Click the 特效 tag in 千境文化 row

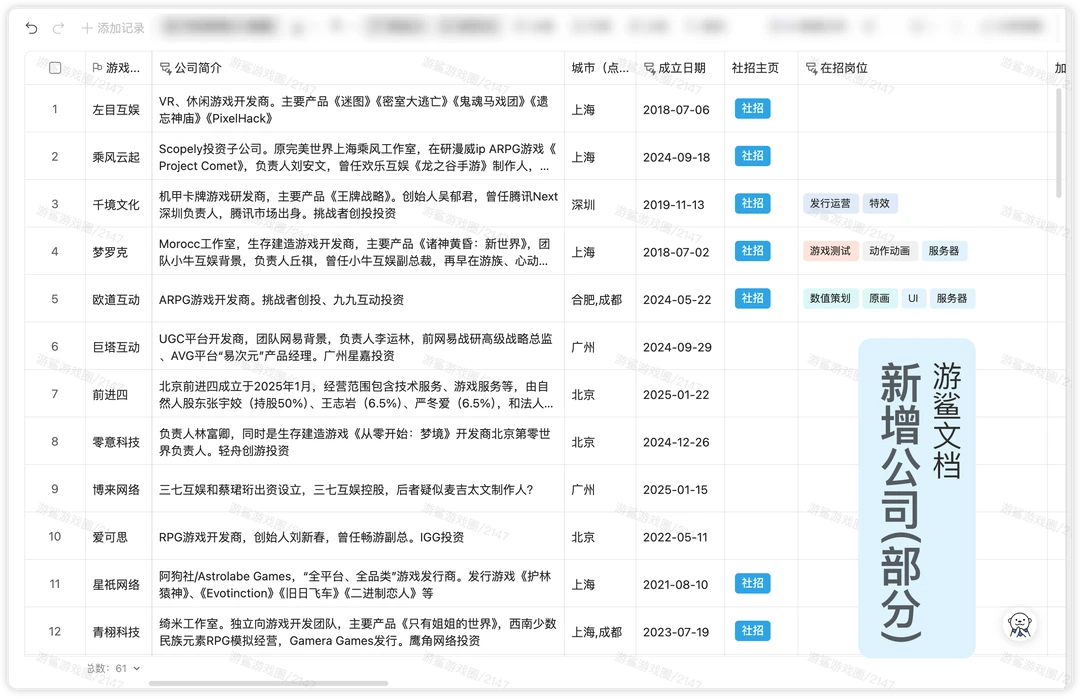880,204
